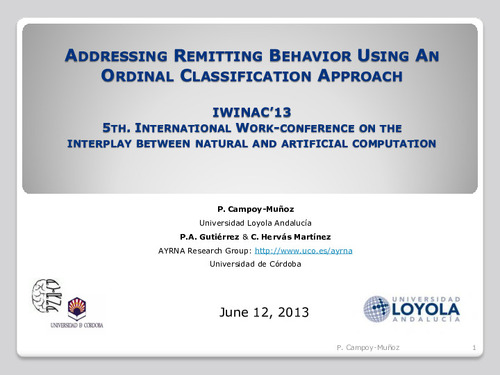Image resolution: width=500 pixels, height=375 pixels.
Task: Click "P.A. Gutiérrez & C. Hervás Martínez"
Action: 255,237
